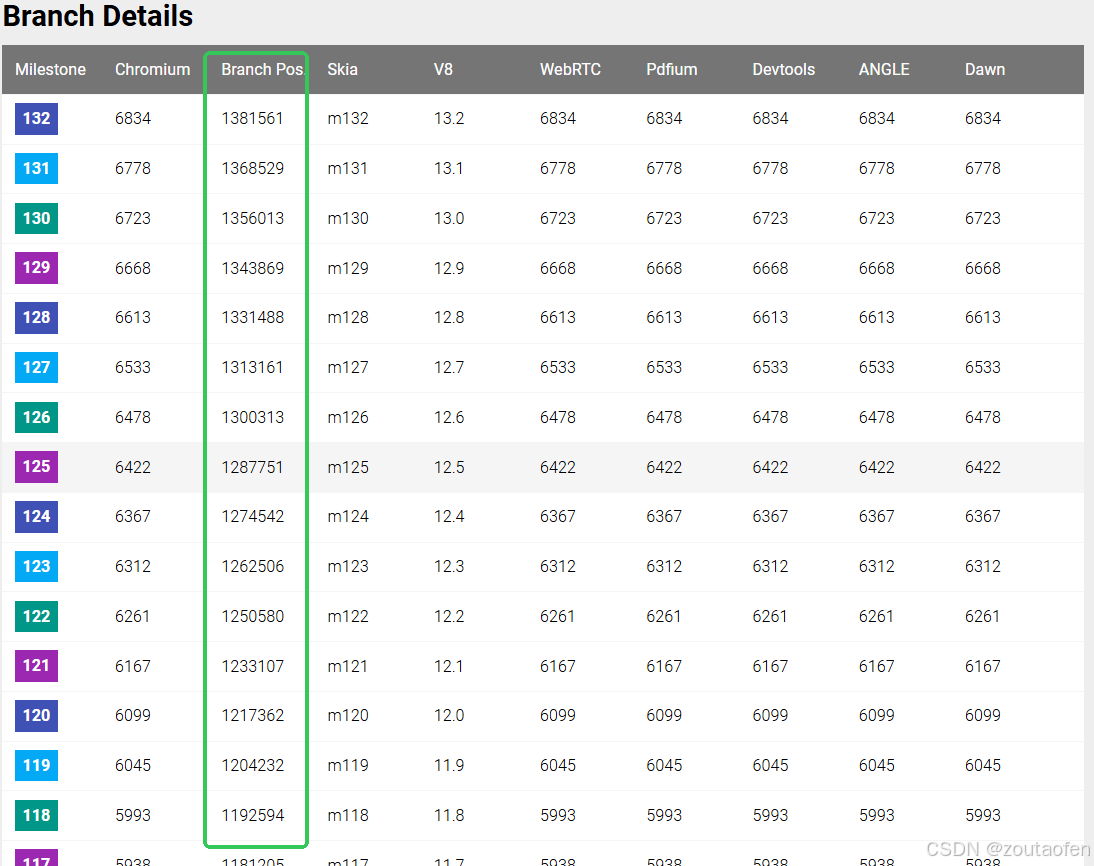Select branch position 1233107
This screenshot has width=1094, height=866.
252,666
